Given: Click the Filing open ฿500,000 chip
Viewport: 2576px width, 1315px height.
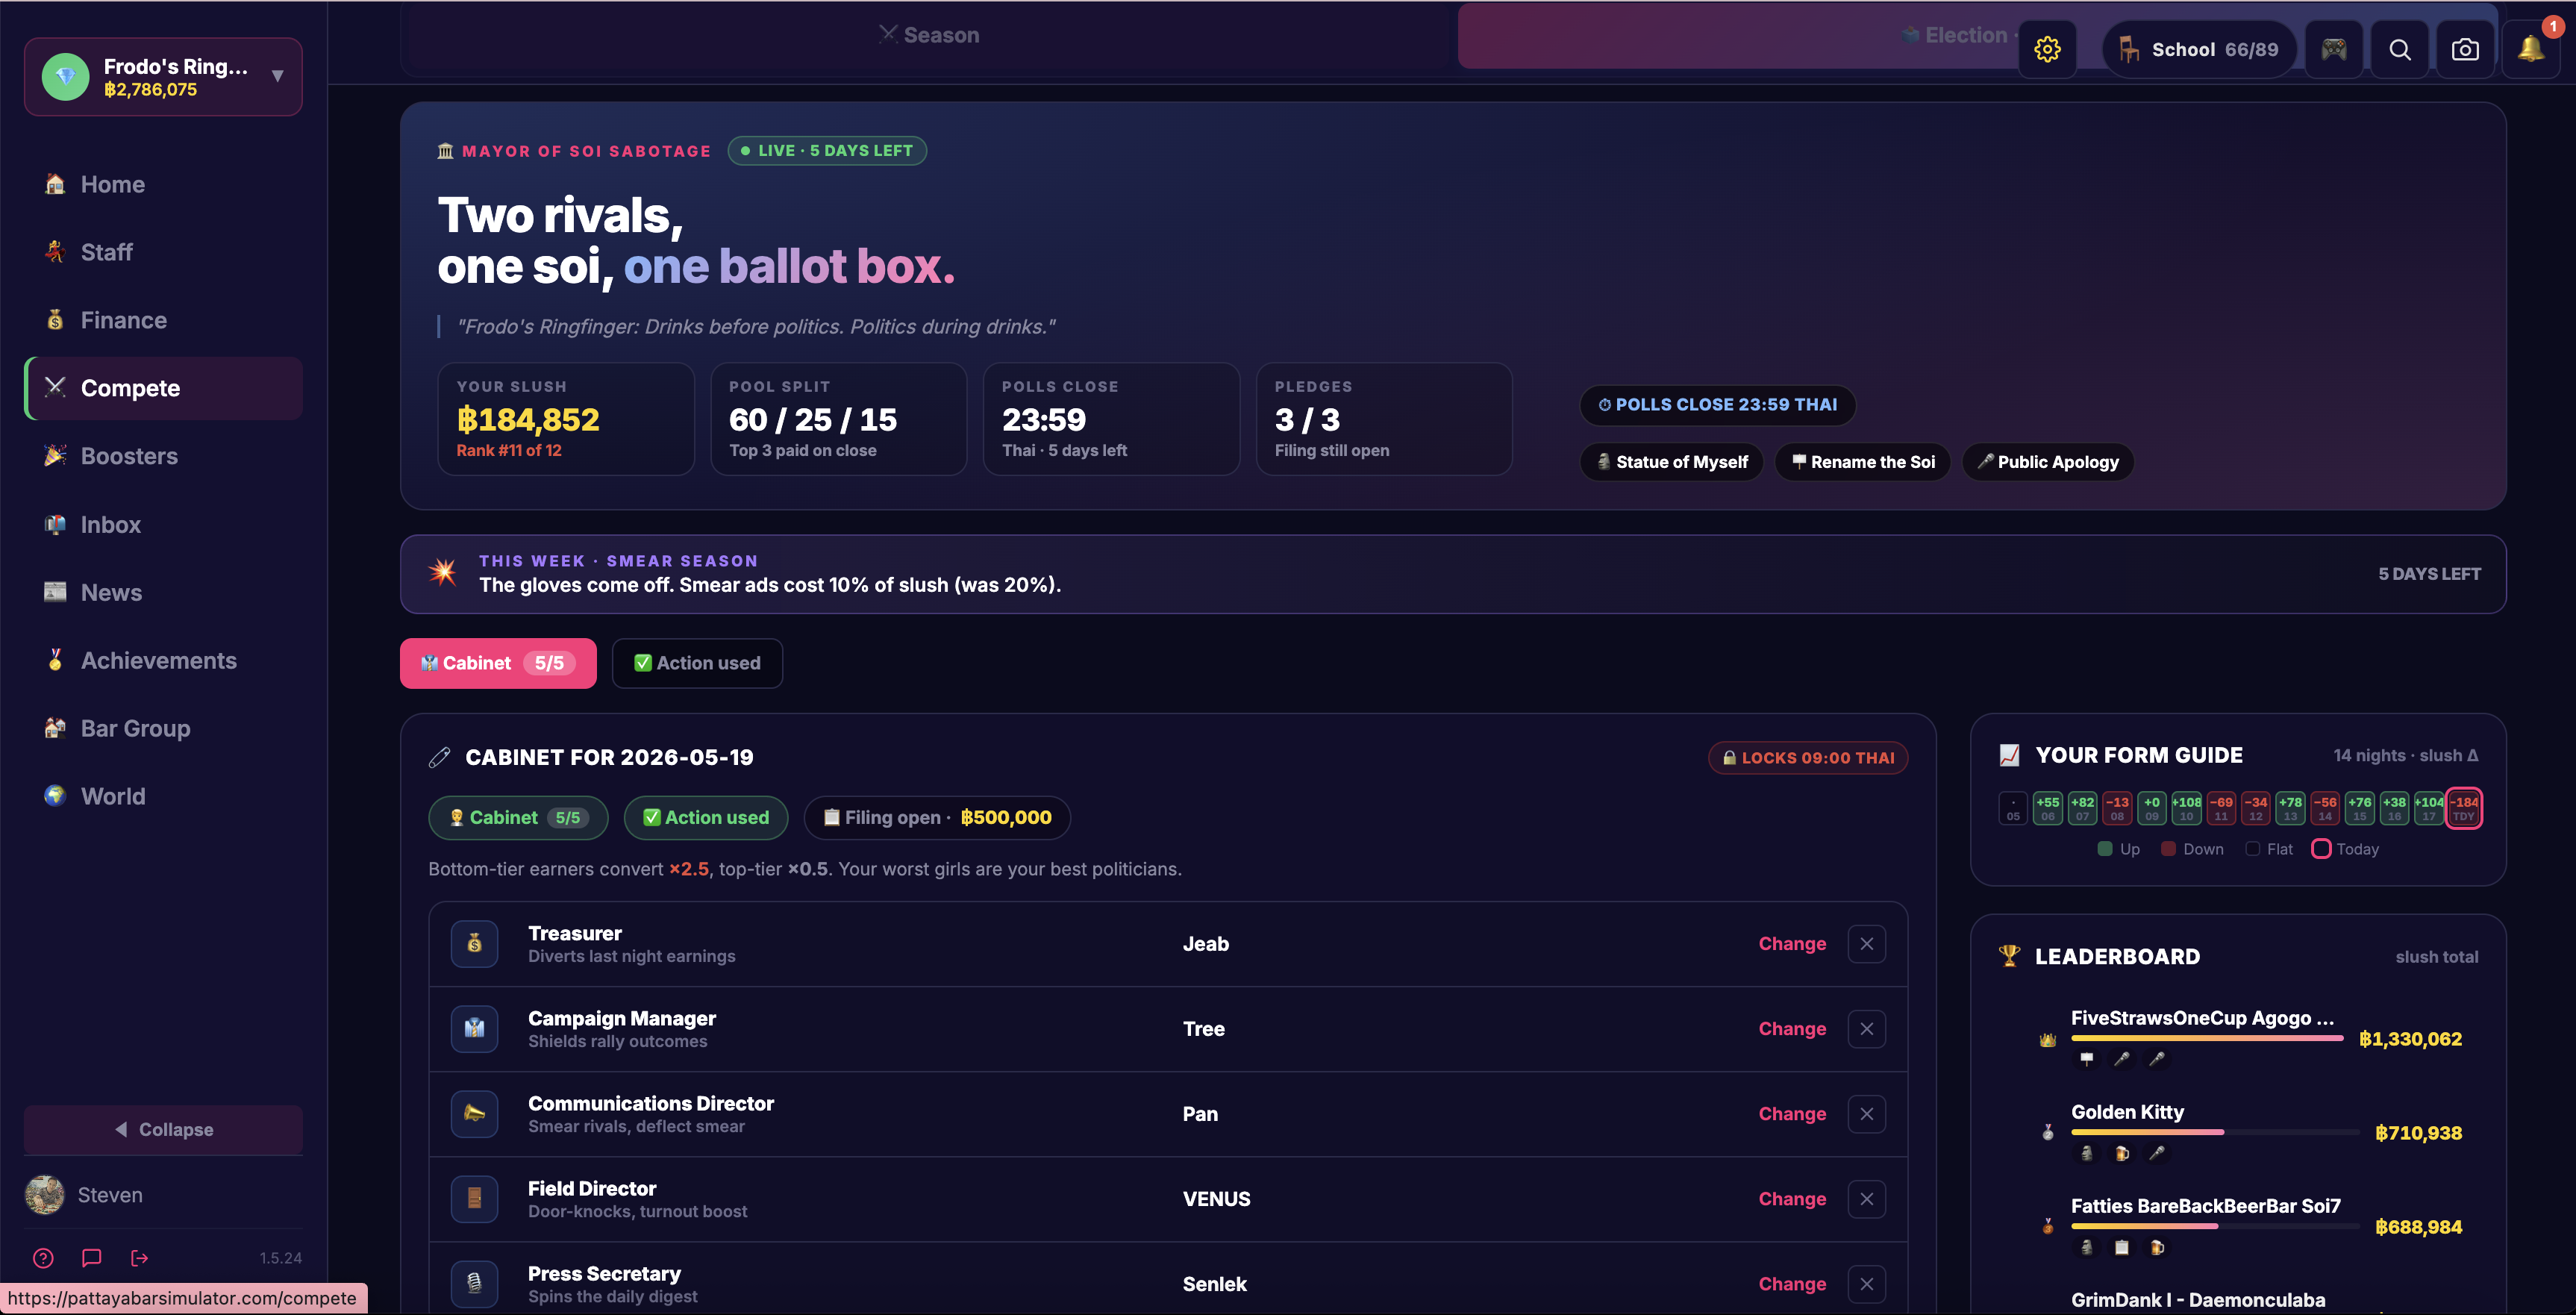Looking at the screenshot, I should [x=937, y=818].
